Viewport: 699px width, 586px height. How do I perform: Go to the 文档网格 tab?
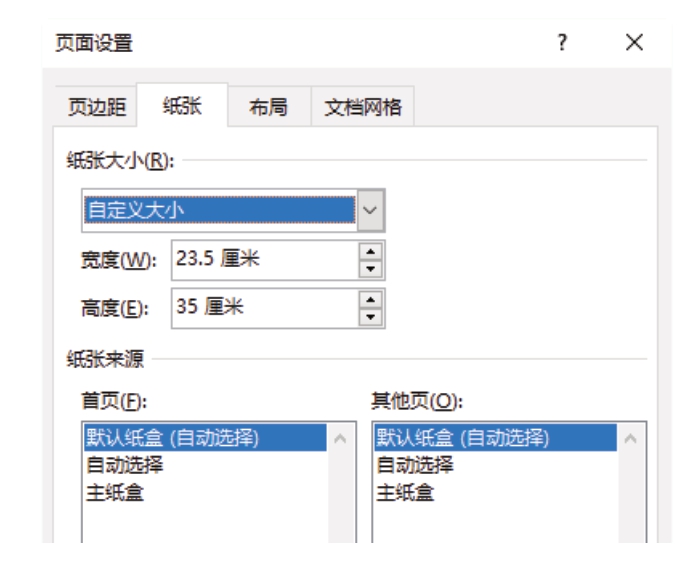point(363,107)
